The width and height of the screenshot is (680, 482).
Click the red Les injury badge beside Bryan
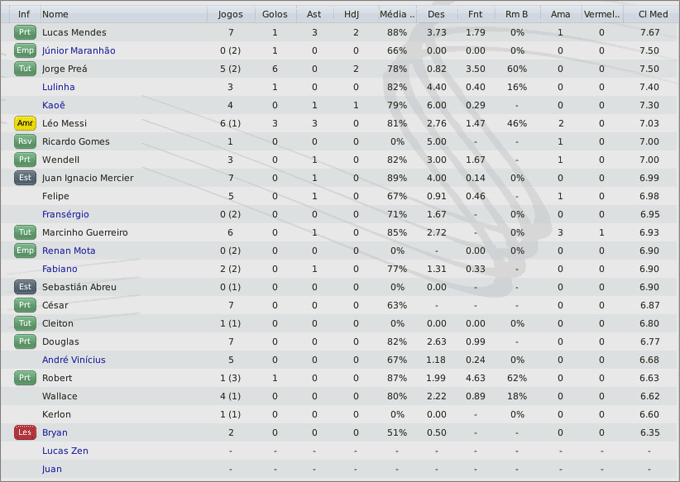[25, 433]
